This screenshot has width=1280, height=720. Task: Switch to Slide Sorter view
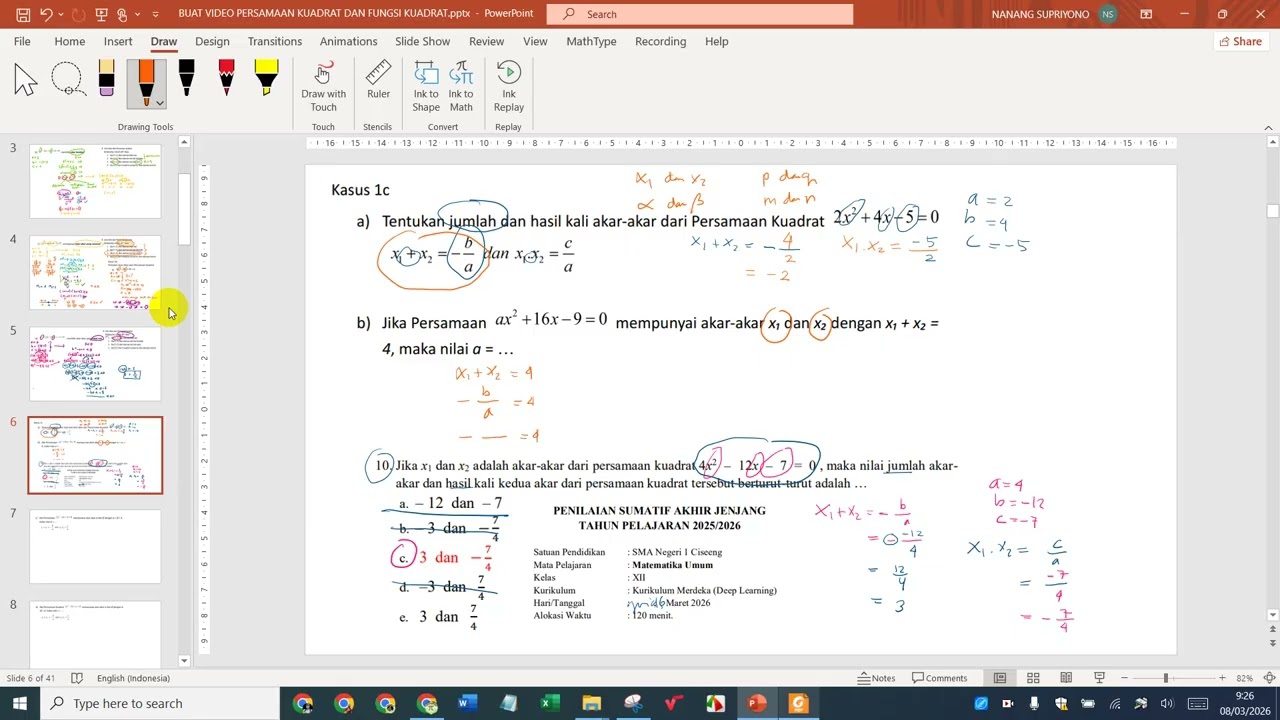pyautogui.click(x=1033, y=678)
